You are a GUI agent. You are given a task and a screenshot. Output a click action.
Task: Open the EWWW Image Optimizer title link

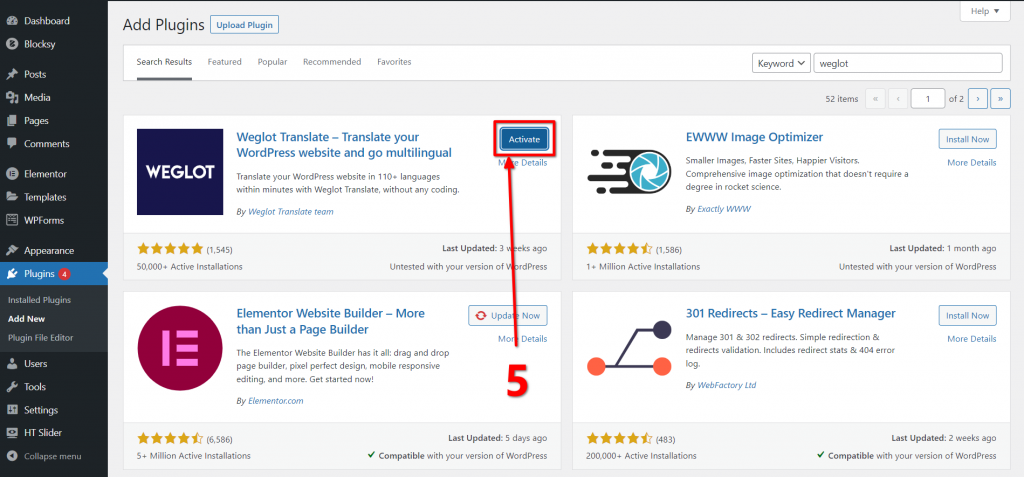(x=754, y=137)
